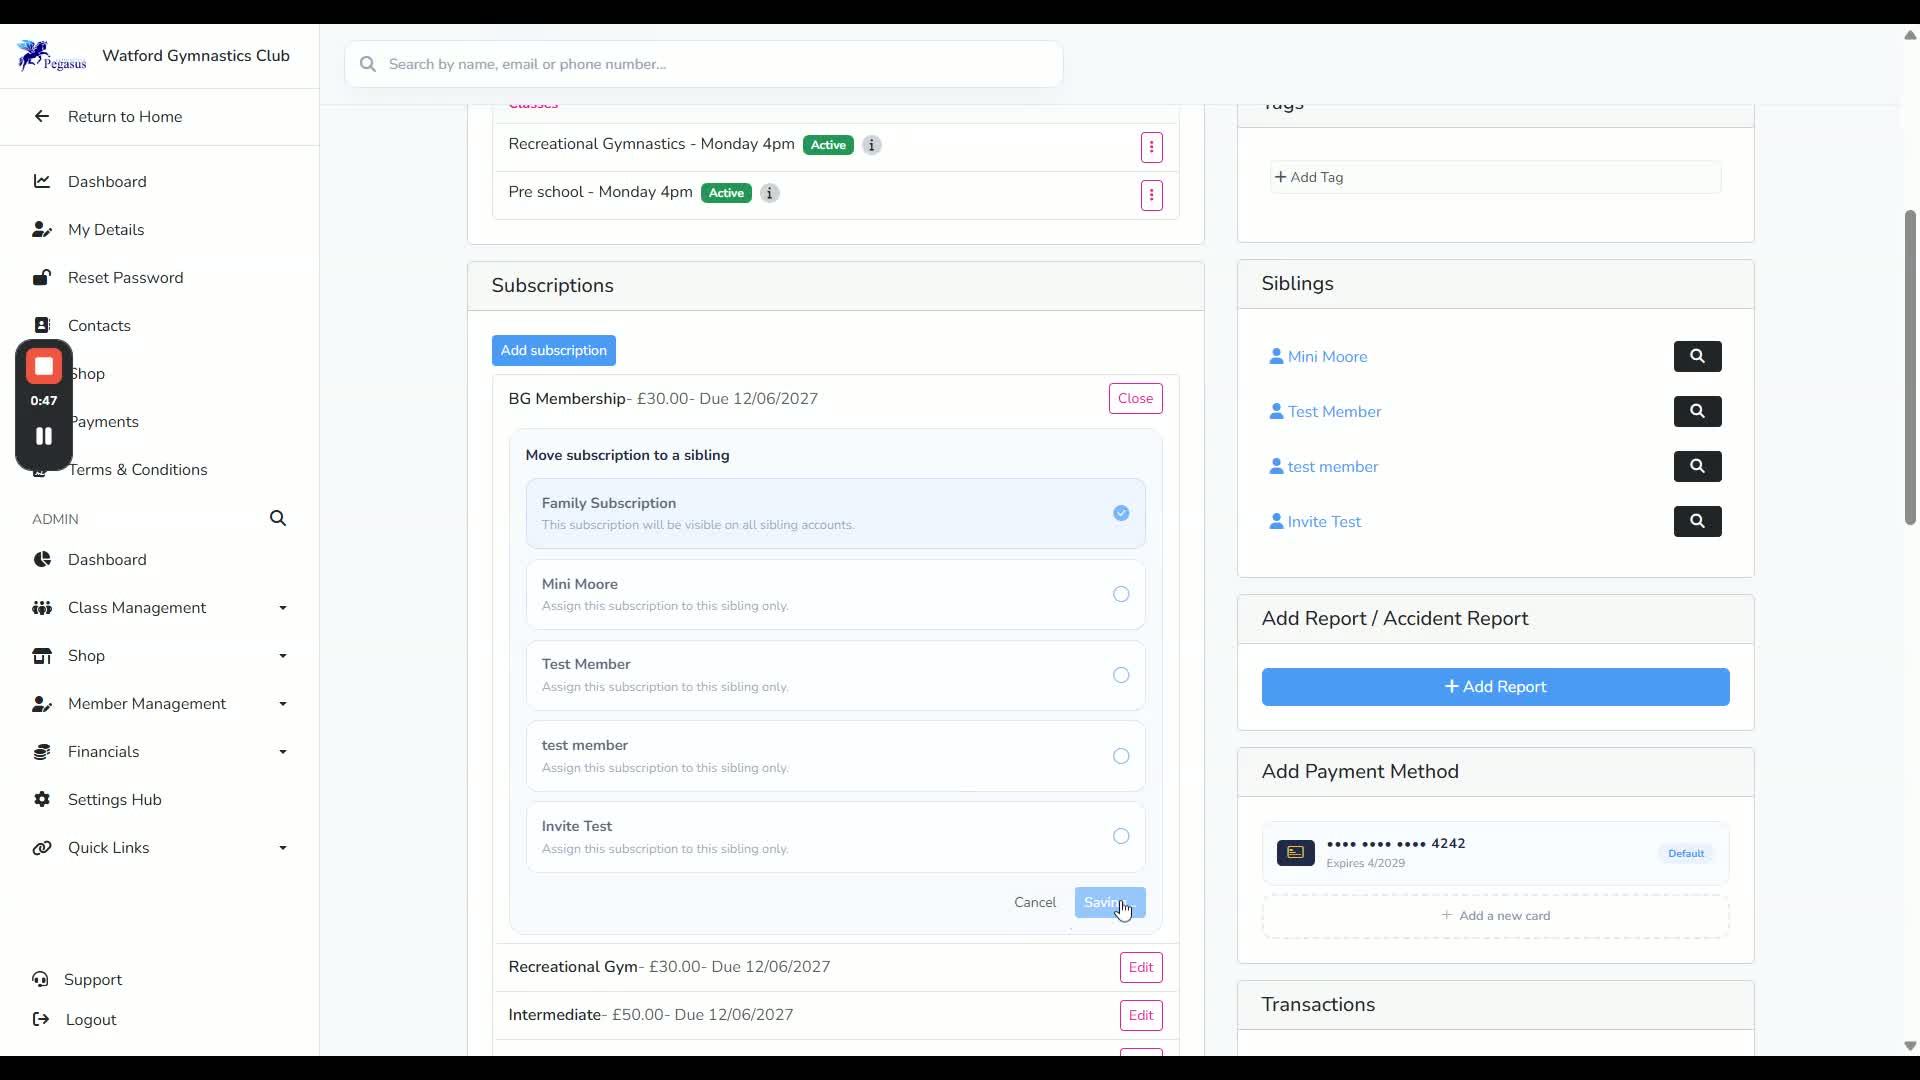Viewport: 1920px width, 1080px height.
Task: Select Logout in sidebar
Action: (90, 1019)
